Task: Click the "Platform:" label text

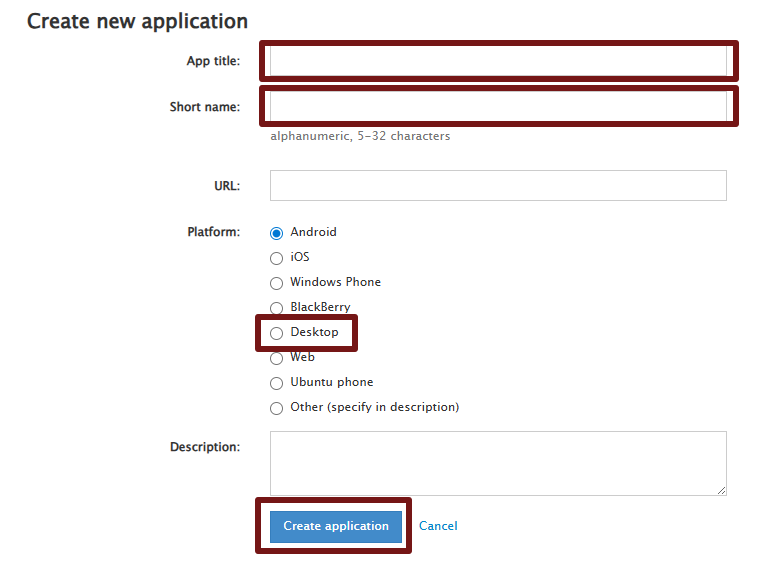Action: click(213, 232)
